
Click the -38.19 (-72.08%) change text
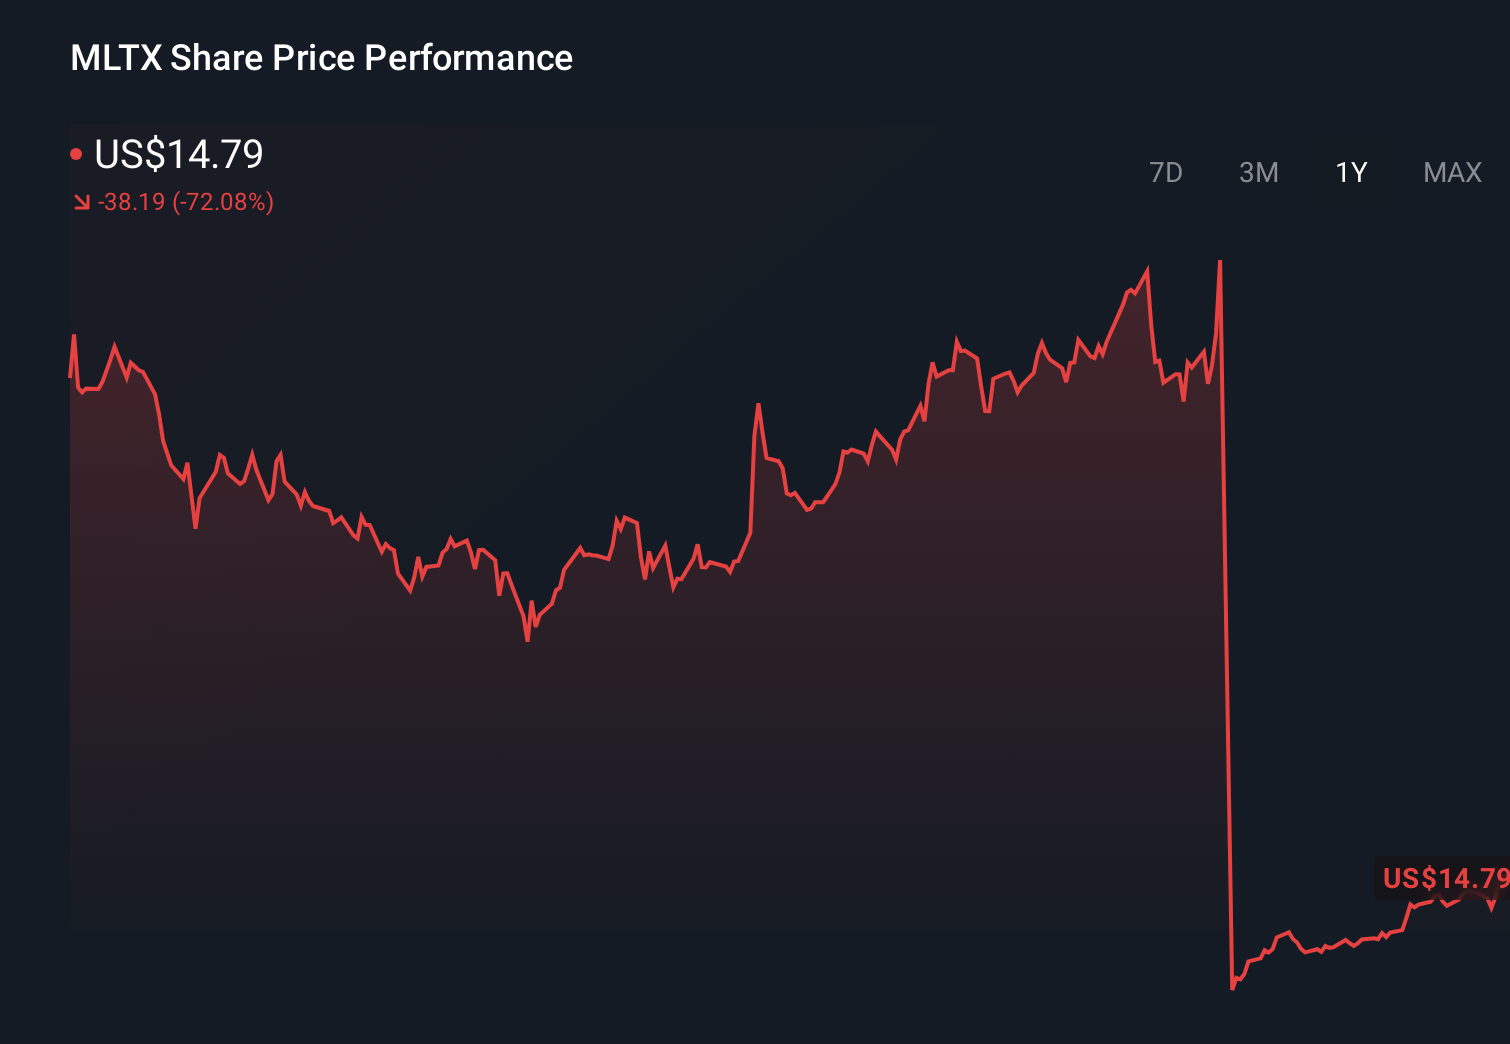point(185,202)
